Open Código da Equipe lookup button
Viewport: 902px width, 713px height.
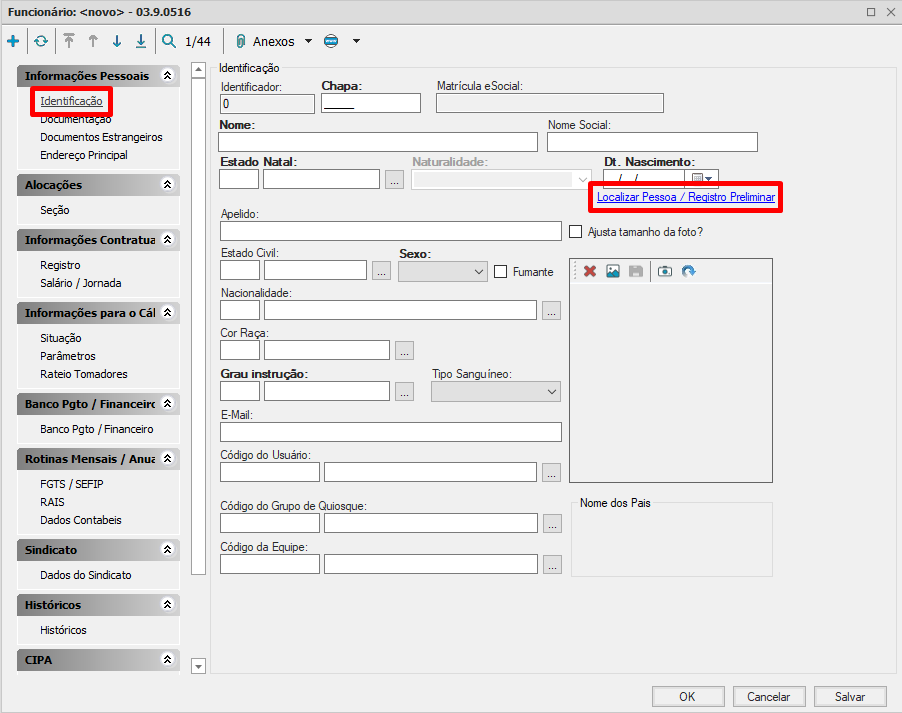pos(552,565)
